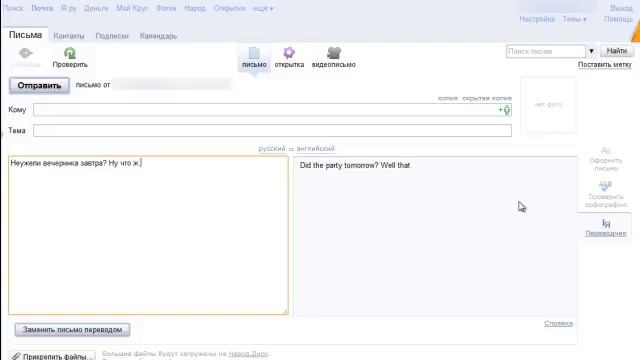Image resolution: width=640 pixels, height=360 pixels.
Task: Click Поставить метку link
Action: 604,64
